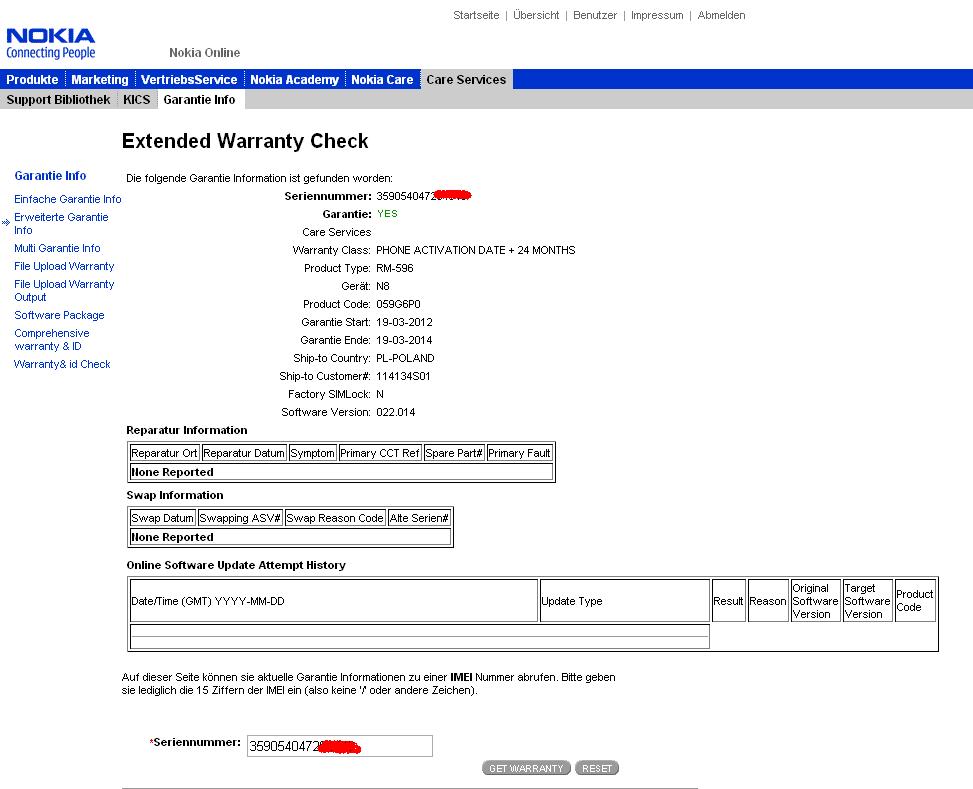Open the Nokia Care tab
The width and height of the screenshot is (973, 789).
pyautogui.click(x=382, y=79)
